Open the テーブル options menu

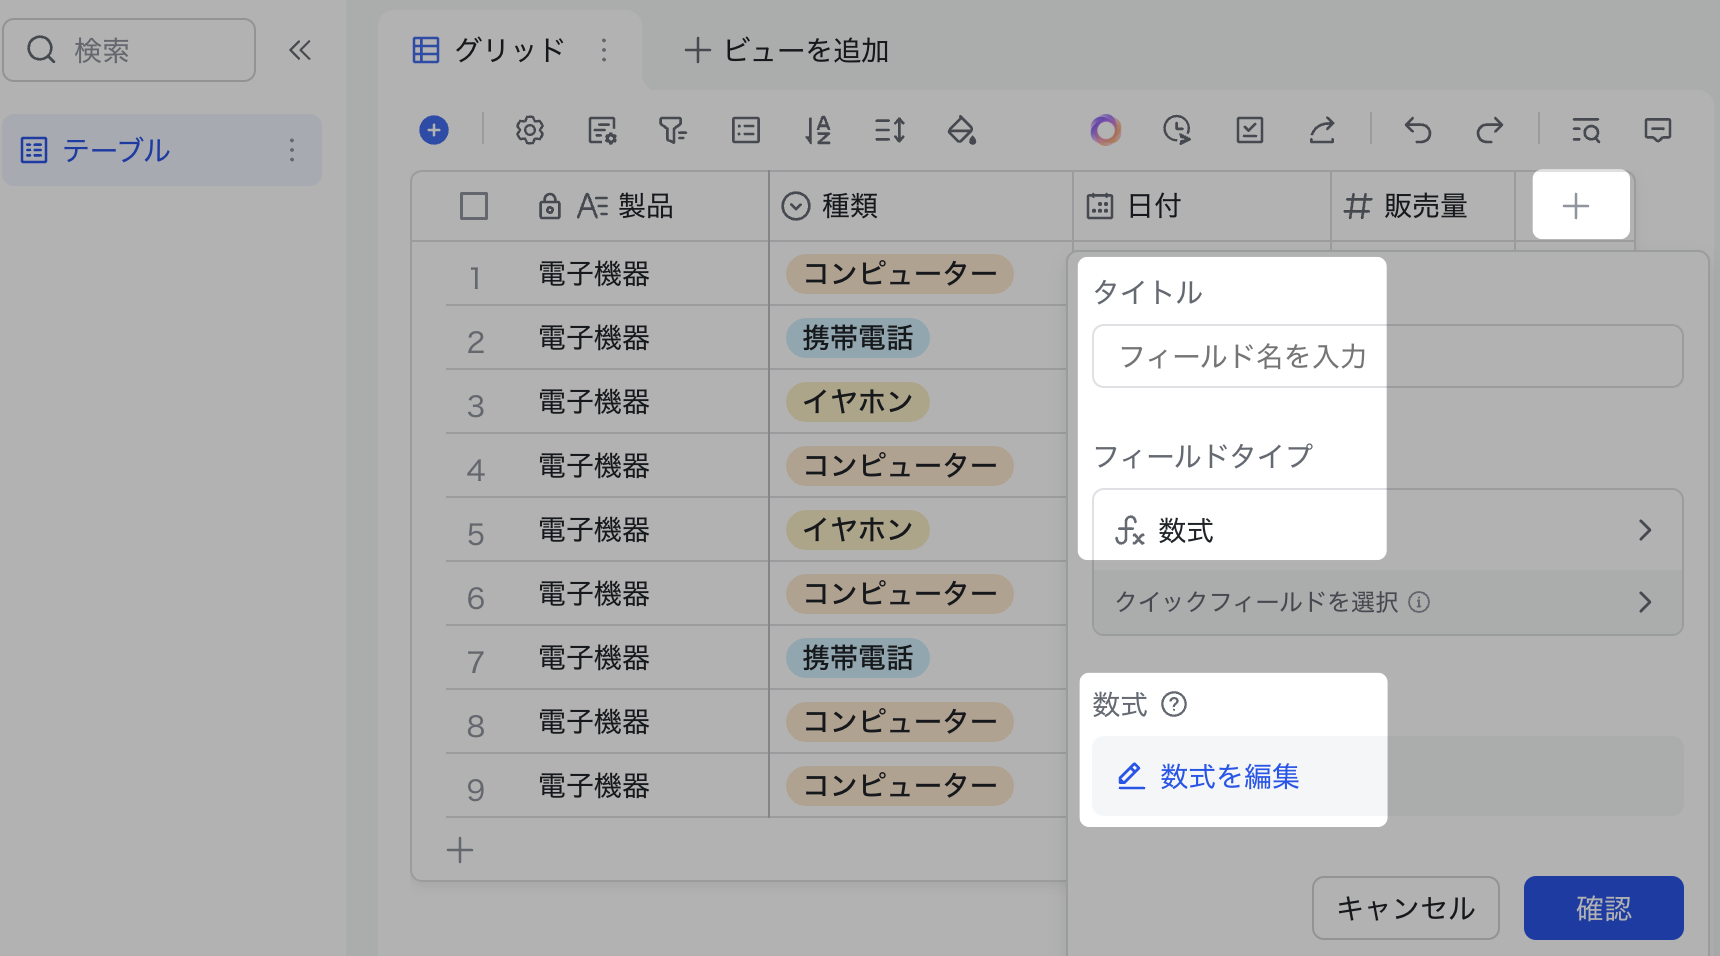[x=291, y=150]
